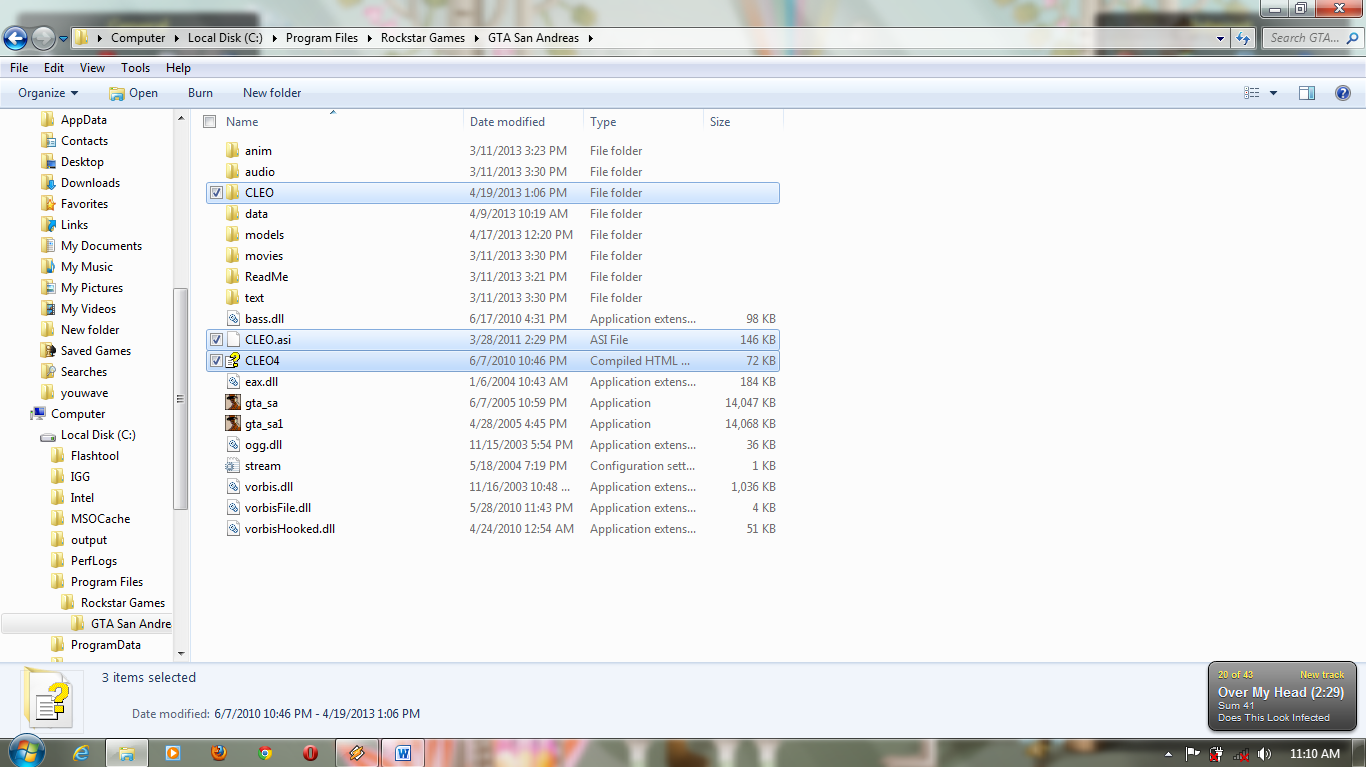The height and width of the screenshot is (767, 1366).
Task: Select the gta_sa application icon
Action: tap(233, 403)
